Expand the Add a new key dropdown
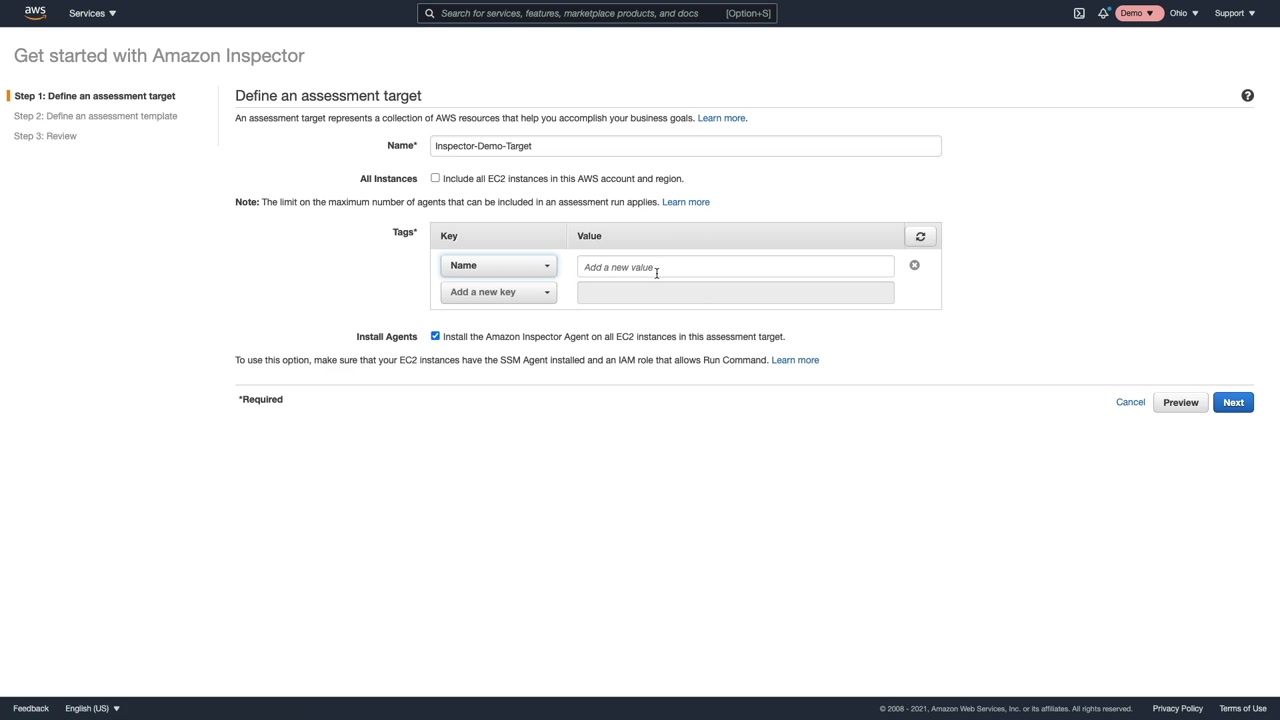 click(498, 292)
